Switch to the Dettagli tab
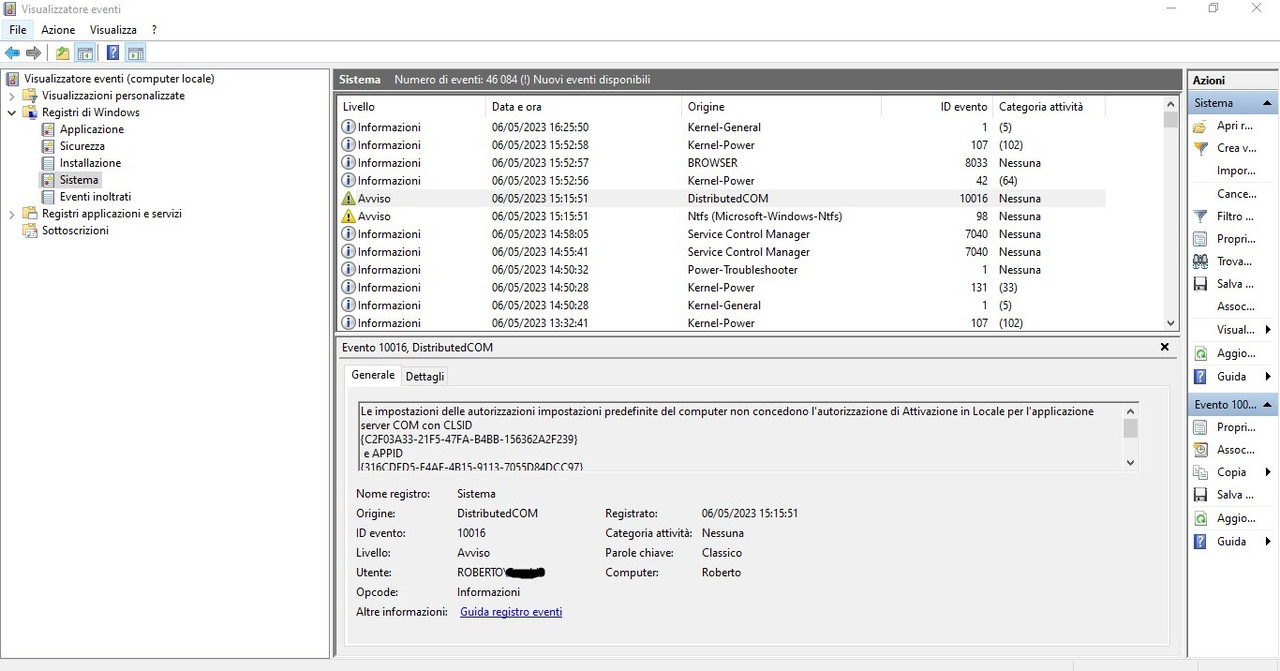 click(x=425, y=376)
